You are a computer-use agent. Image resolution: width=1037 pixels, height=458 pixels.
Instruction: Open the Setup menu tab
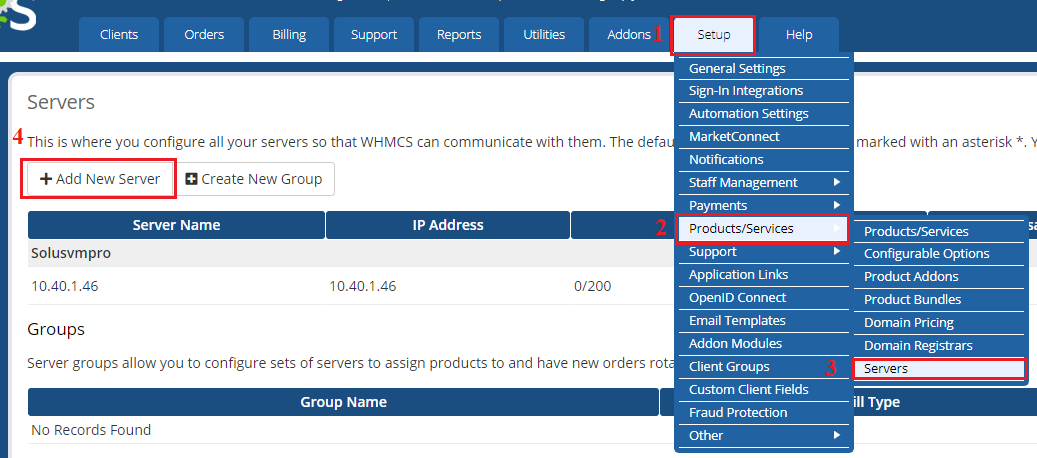tap(713, 35)
